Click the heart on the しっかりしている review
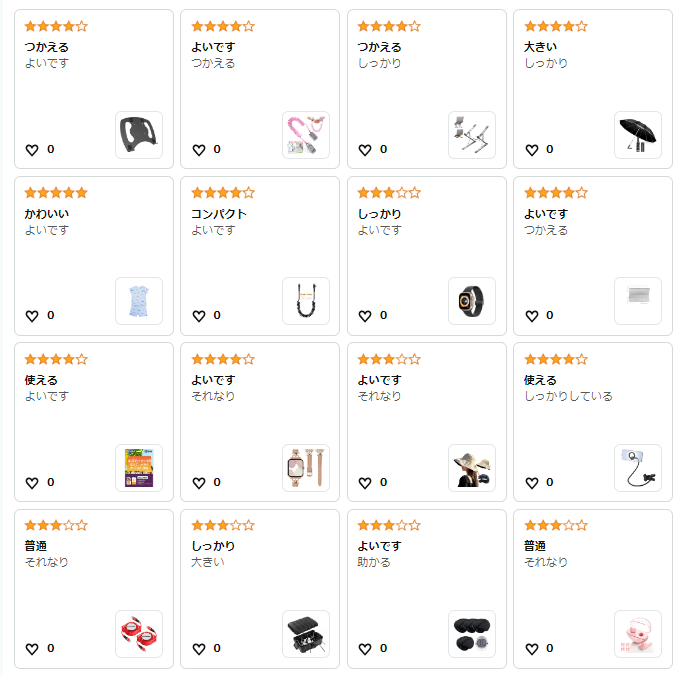Image resolution: width=678 pixels, height=675 pixels. 531,483
